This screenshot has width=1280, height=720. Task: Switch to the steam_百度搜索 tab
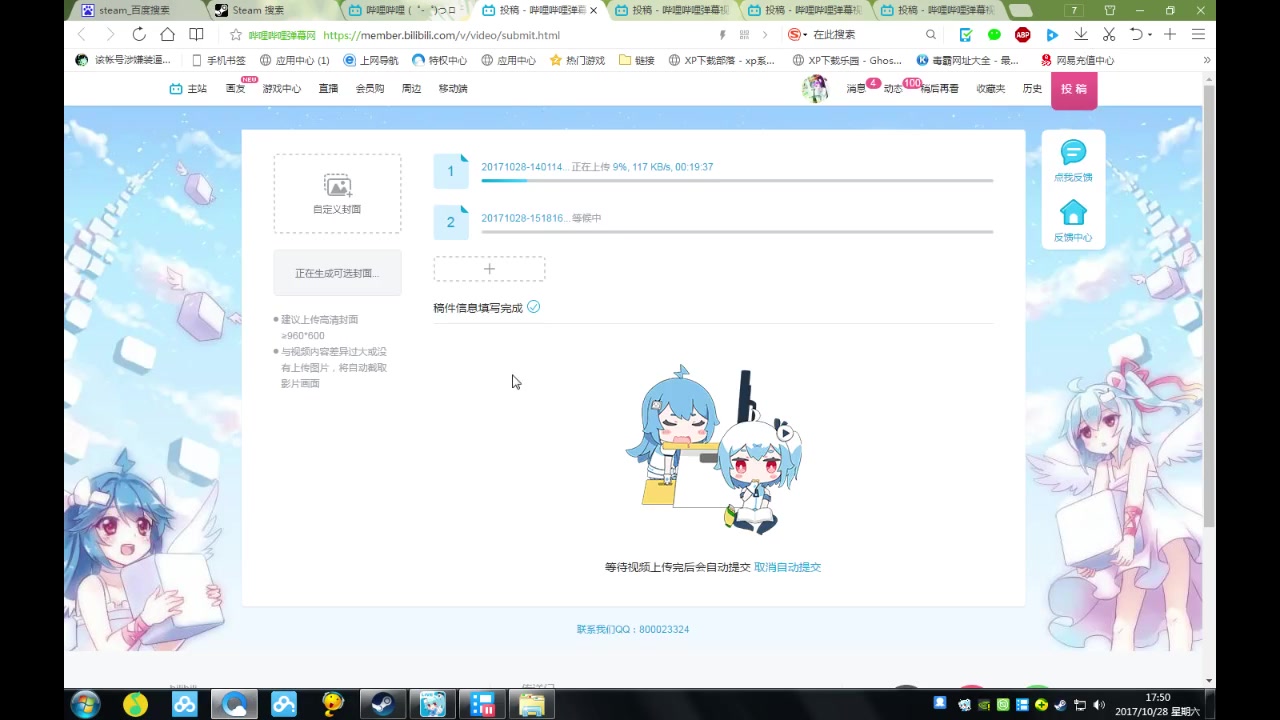(x=137, y=11)
